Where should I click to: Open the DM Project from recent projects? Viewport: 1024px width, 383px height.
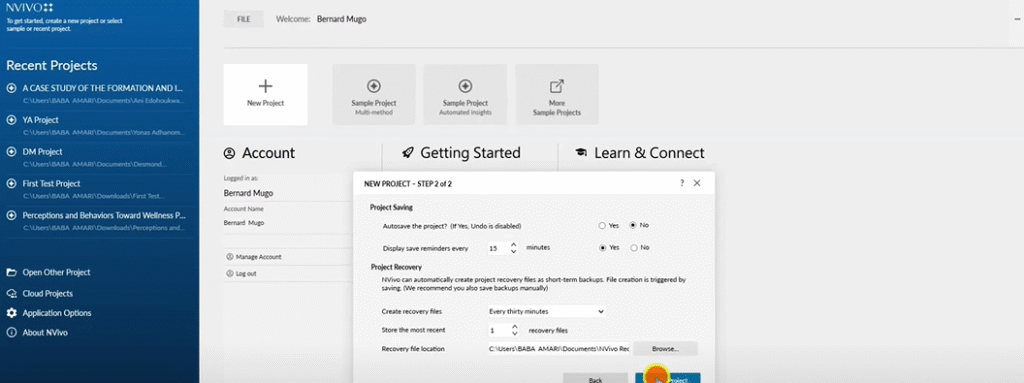tap(42, 152)
